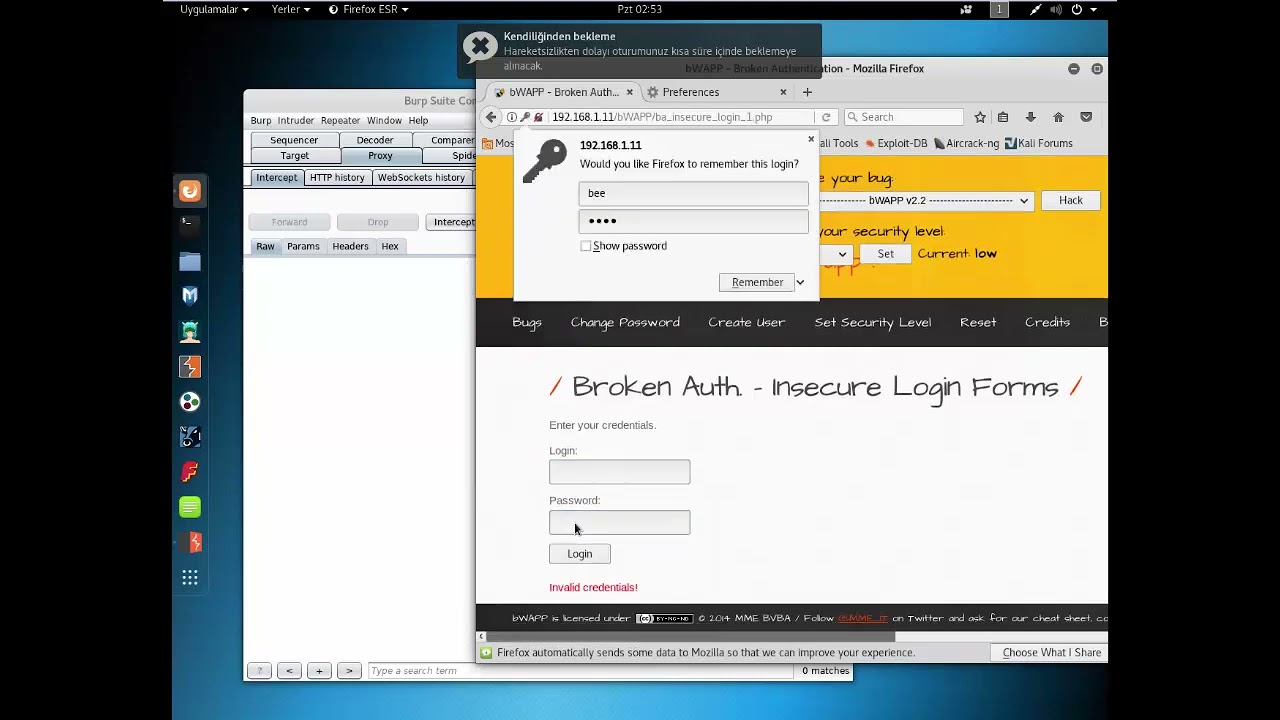Launch Maltego from the dock
The width and height of the screenshot is (1280, 720).
(190, 401)
